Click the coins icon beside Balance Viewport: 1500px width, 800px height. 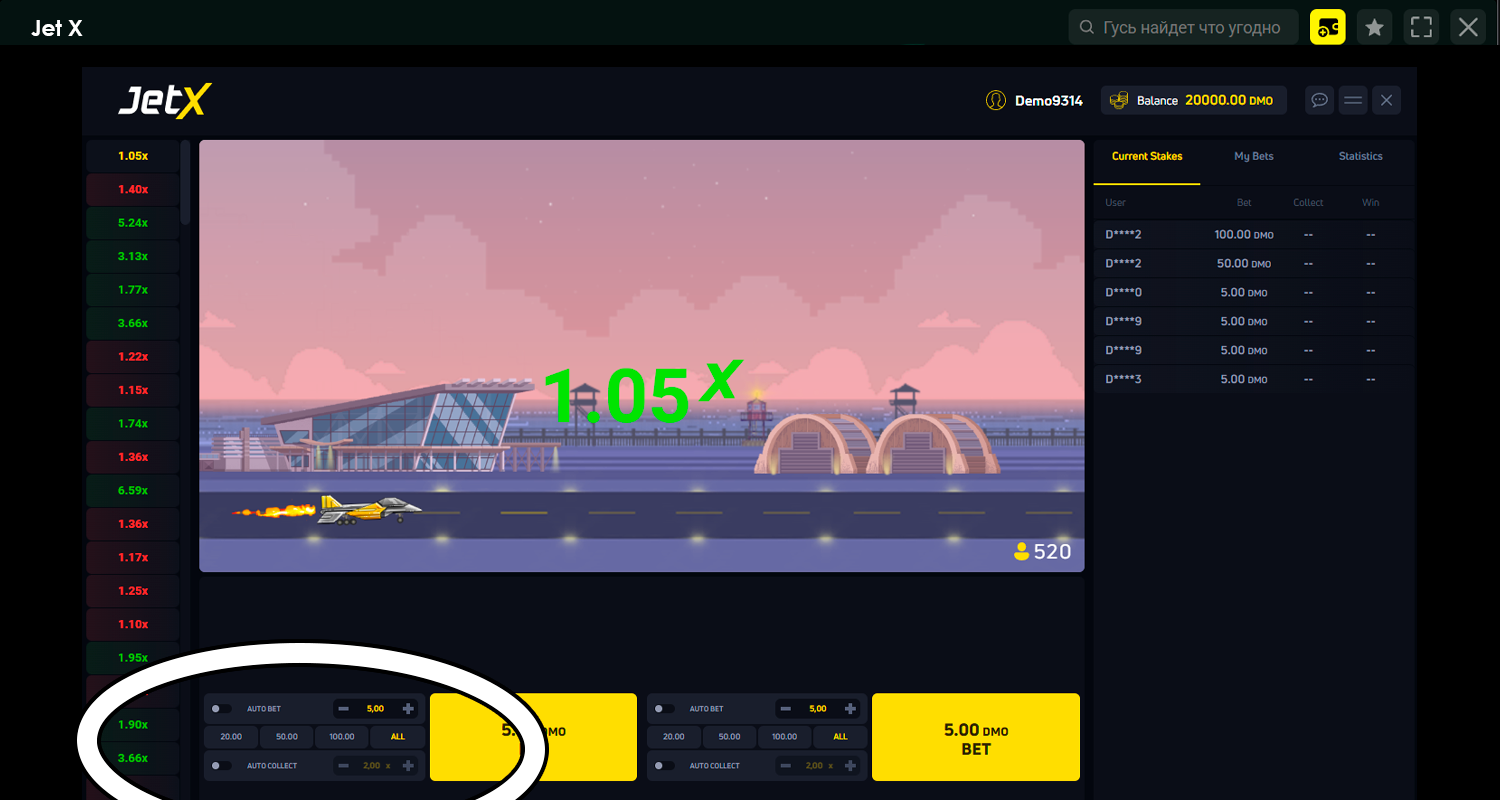(x=1120, y=100)
